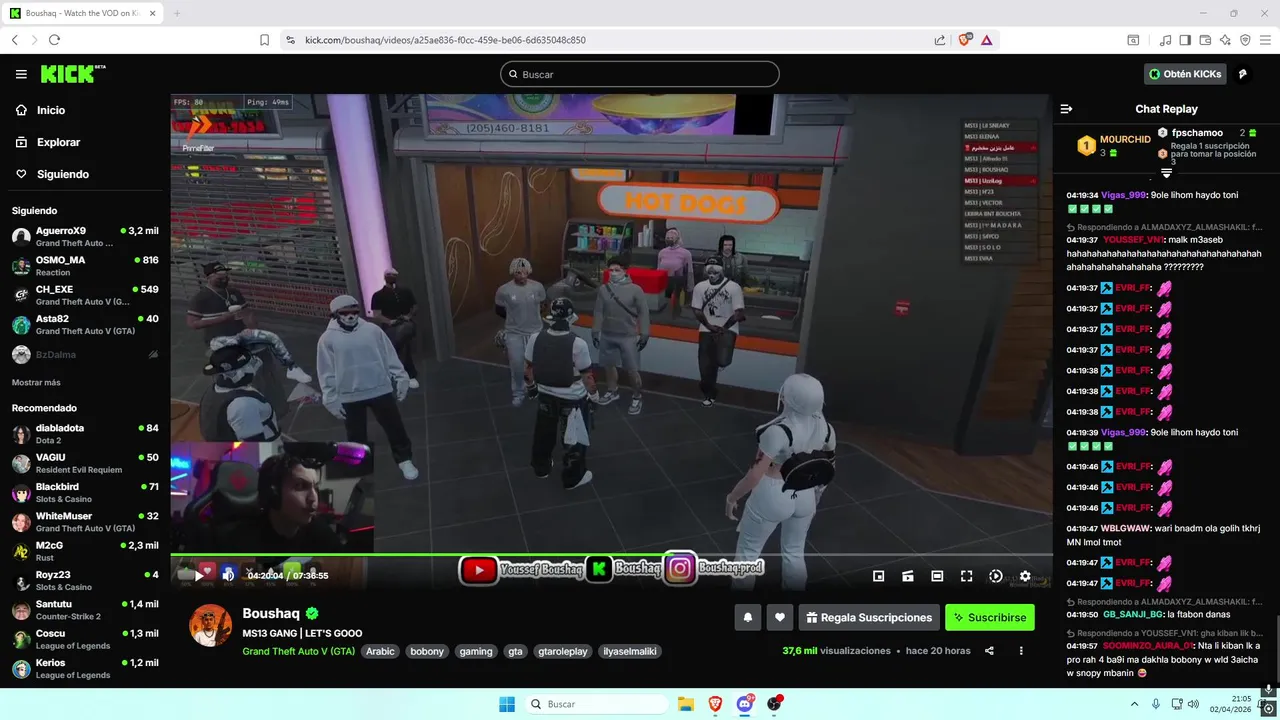
Task: Open the Kick hamburger sidebar menu
Action: pyautogui.click(x=21, y=74)
